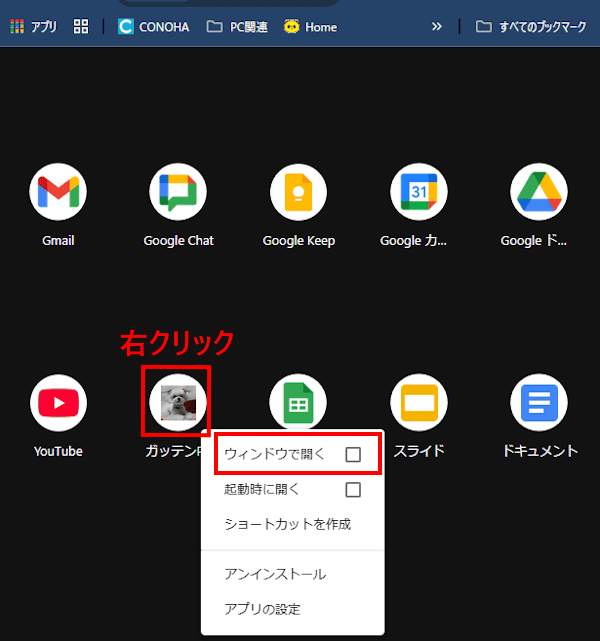Open the CONOHA bookmark
The height and width of the screenshot is (641, 600).
[154, 27]
